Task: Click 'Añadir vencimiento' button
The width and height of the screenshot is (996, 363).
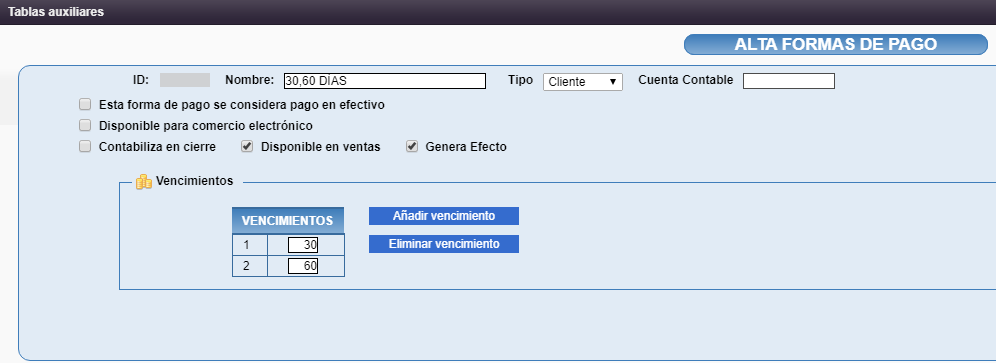Action: tap(444, 216)
